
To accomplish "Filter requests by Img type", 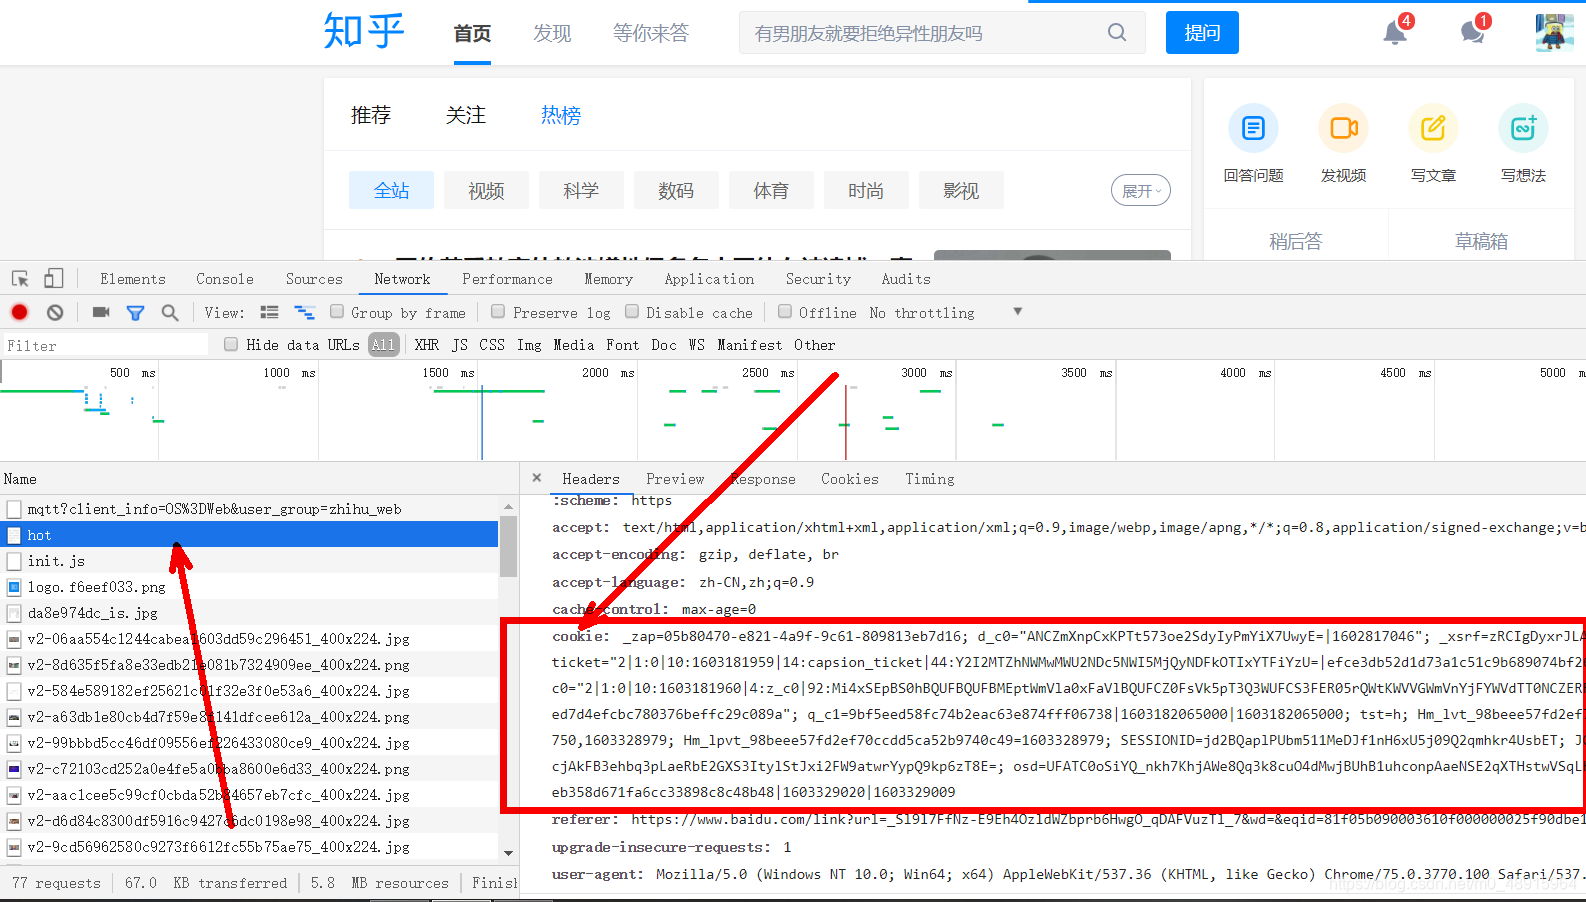I will tap(529, 345).
